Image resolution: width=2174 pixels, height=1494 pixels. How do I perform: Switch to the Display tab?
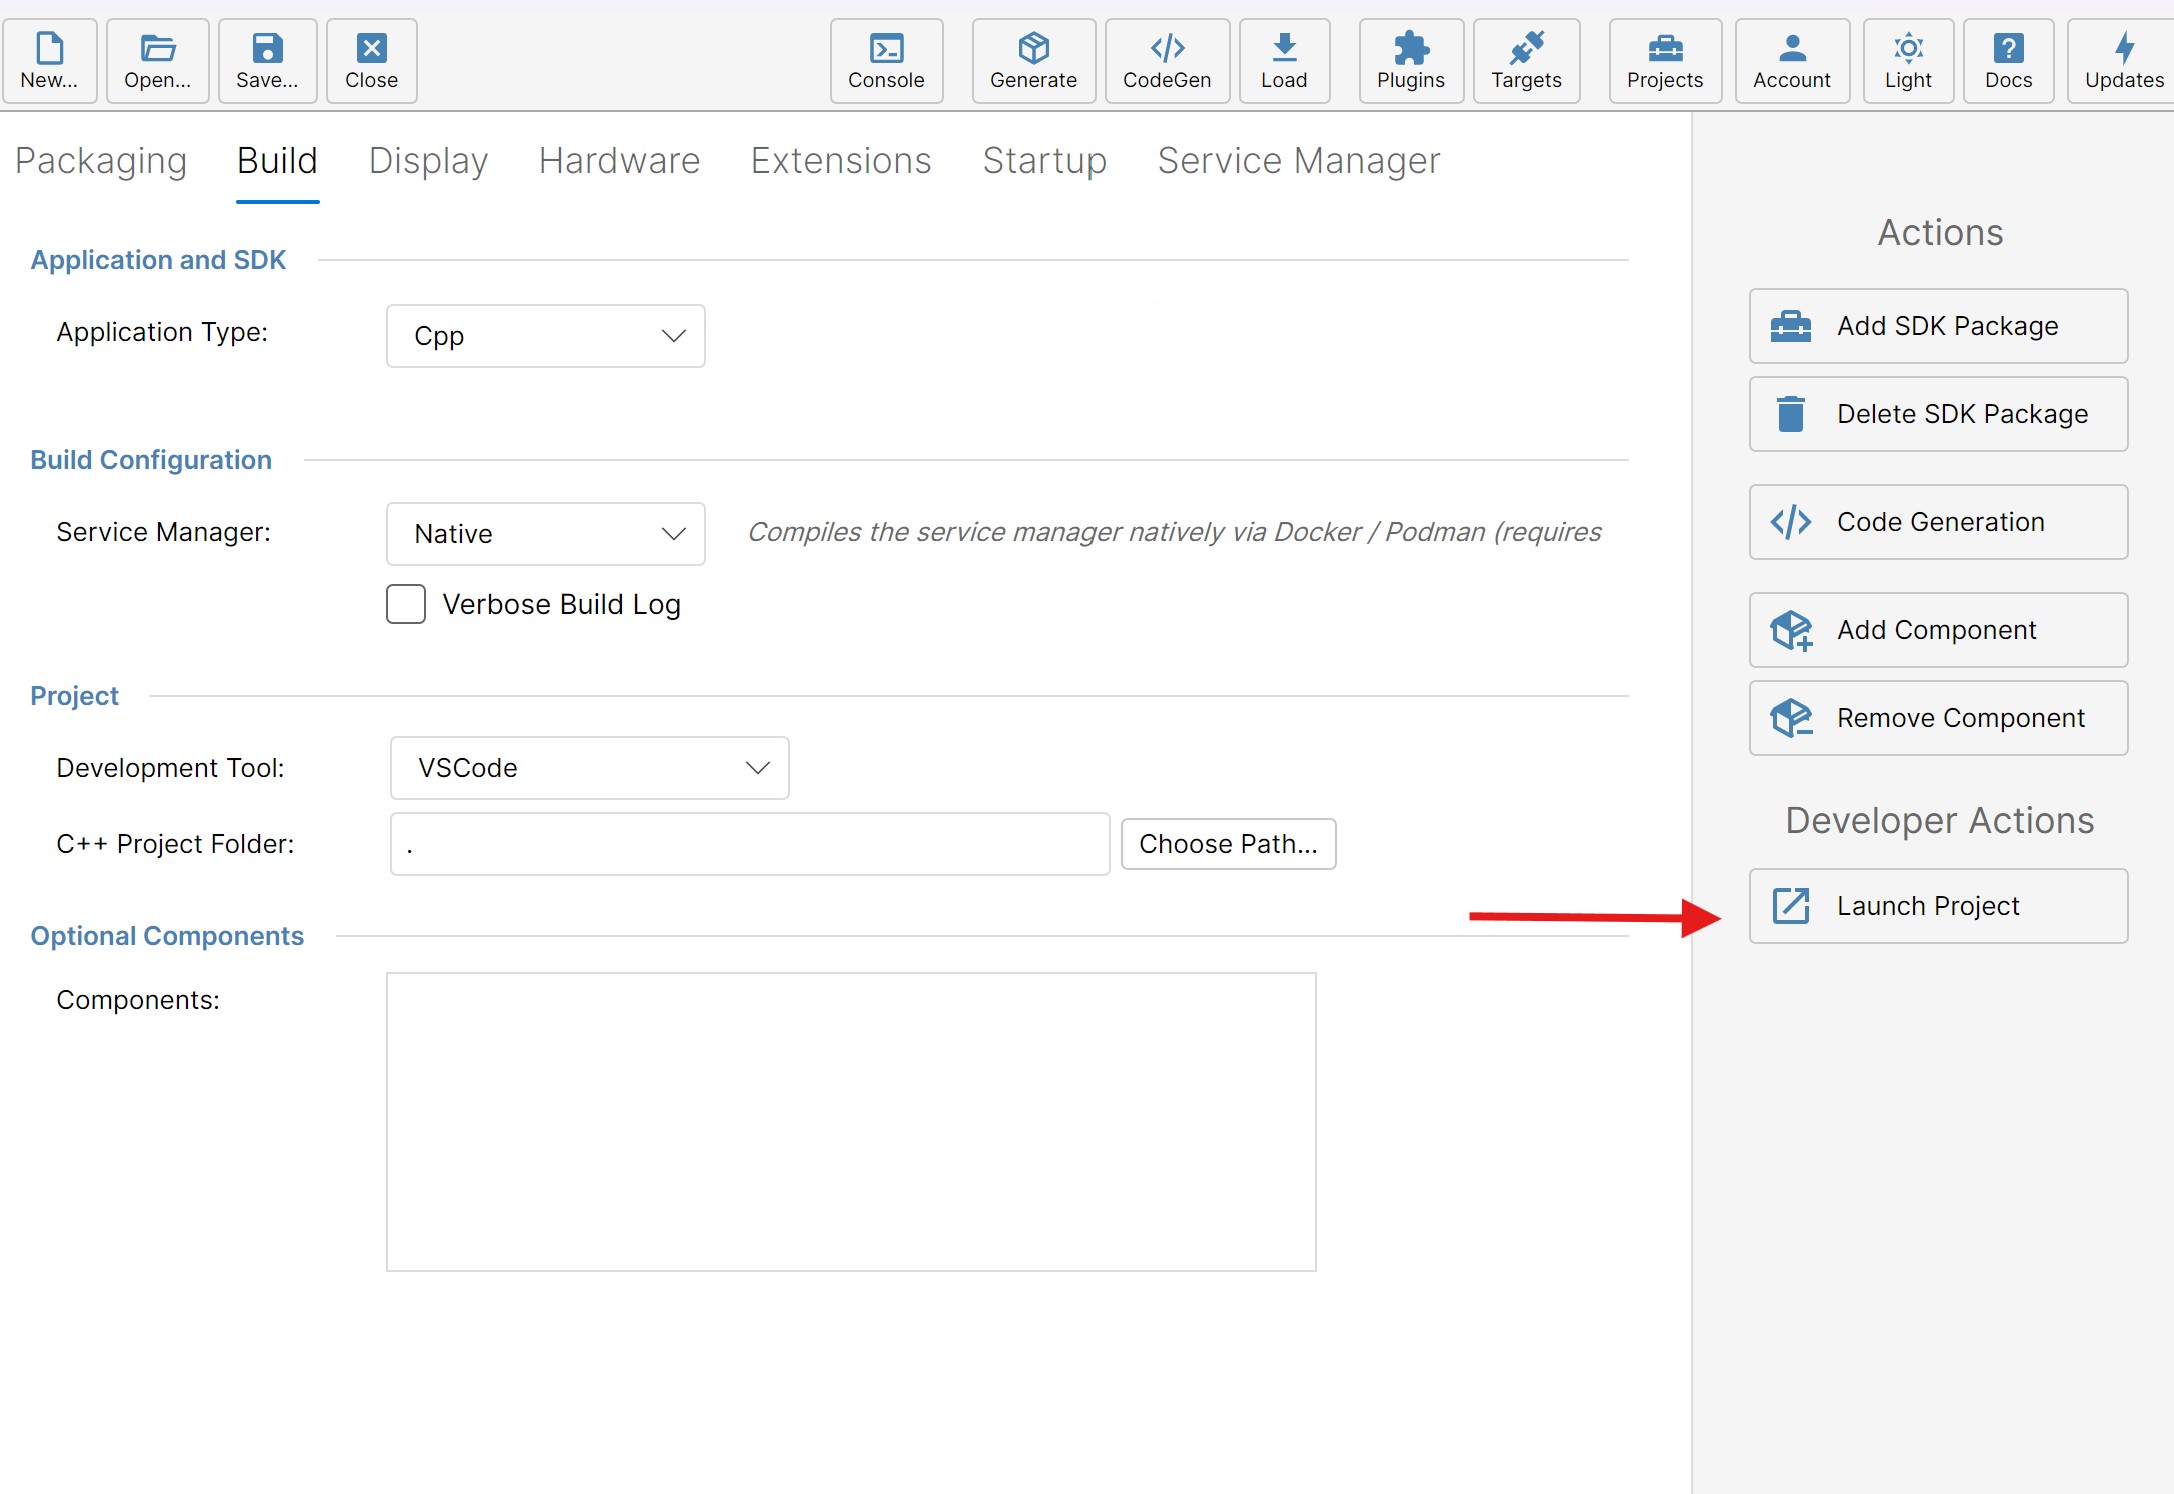pos(428,161)
